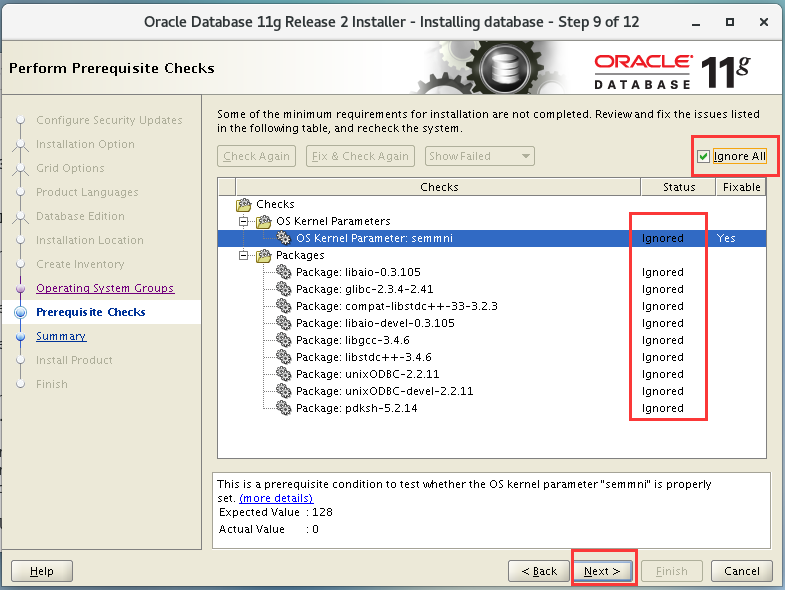Open Help for this step
The height and width of the screenshot is (590, 785).
pos(42,571)
